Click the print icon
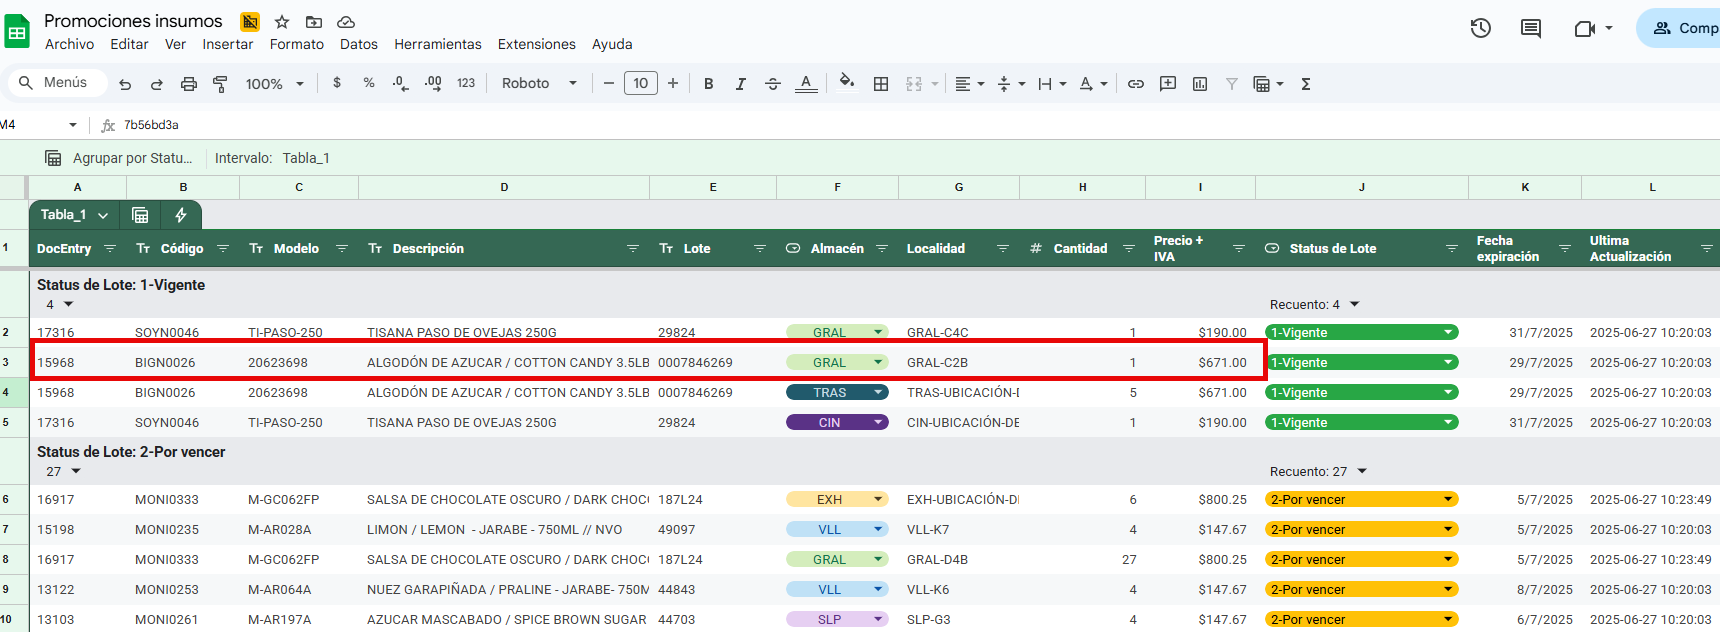This screenshot has width=1720, height=632. [x=188, y=84]
